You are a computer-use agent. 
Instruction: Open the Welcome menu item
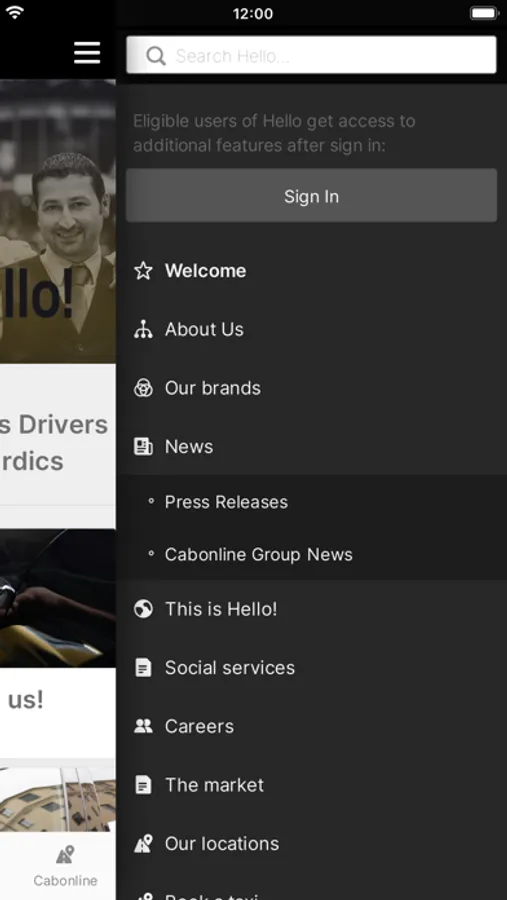(x=311, y=270)
